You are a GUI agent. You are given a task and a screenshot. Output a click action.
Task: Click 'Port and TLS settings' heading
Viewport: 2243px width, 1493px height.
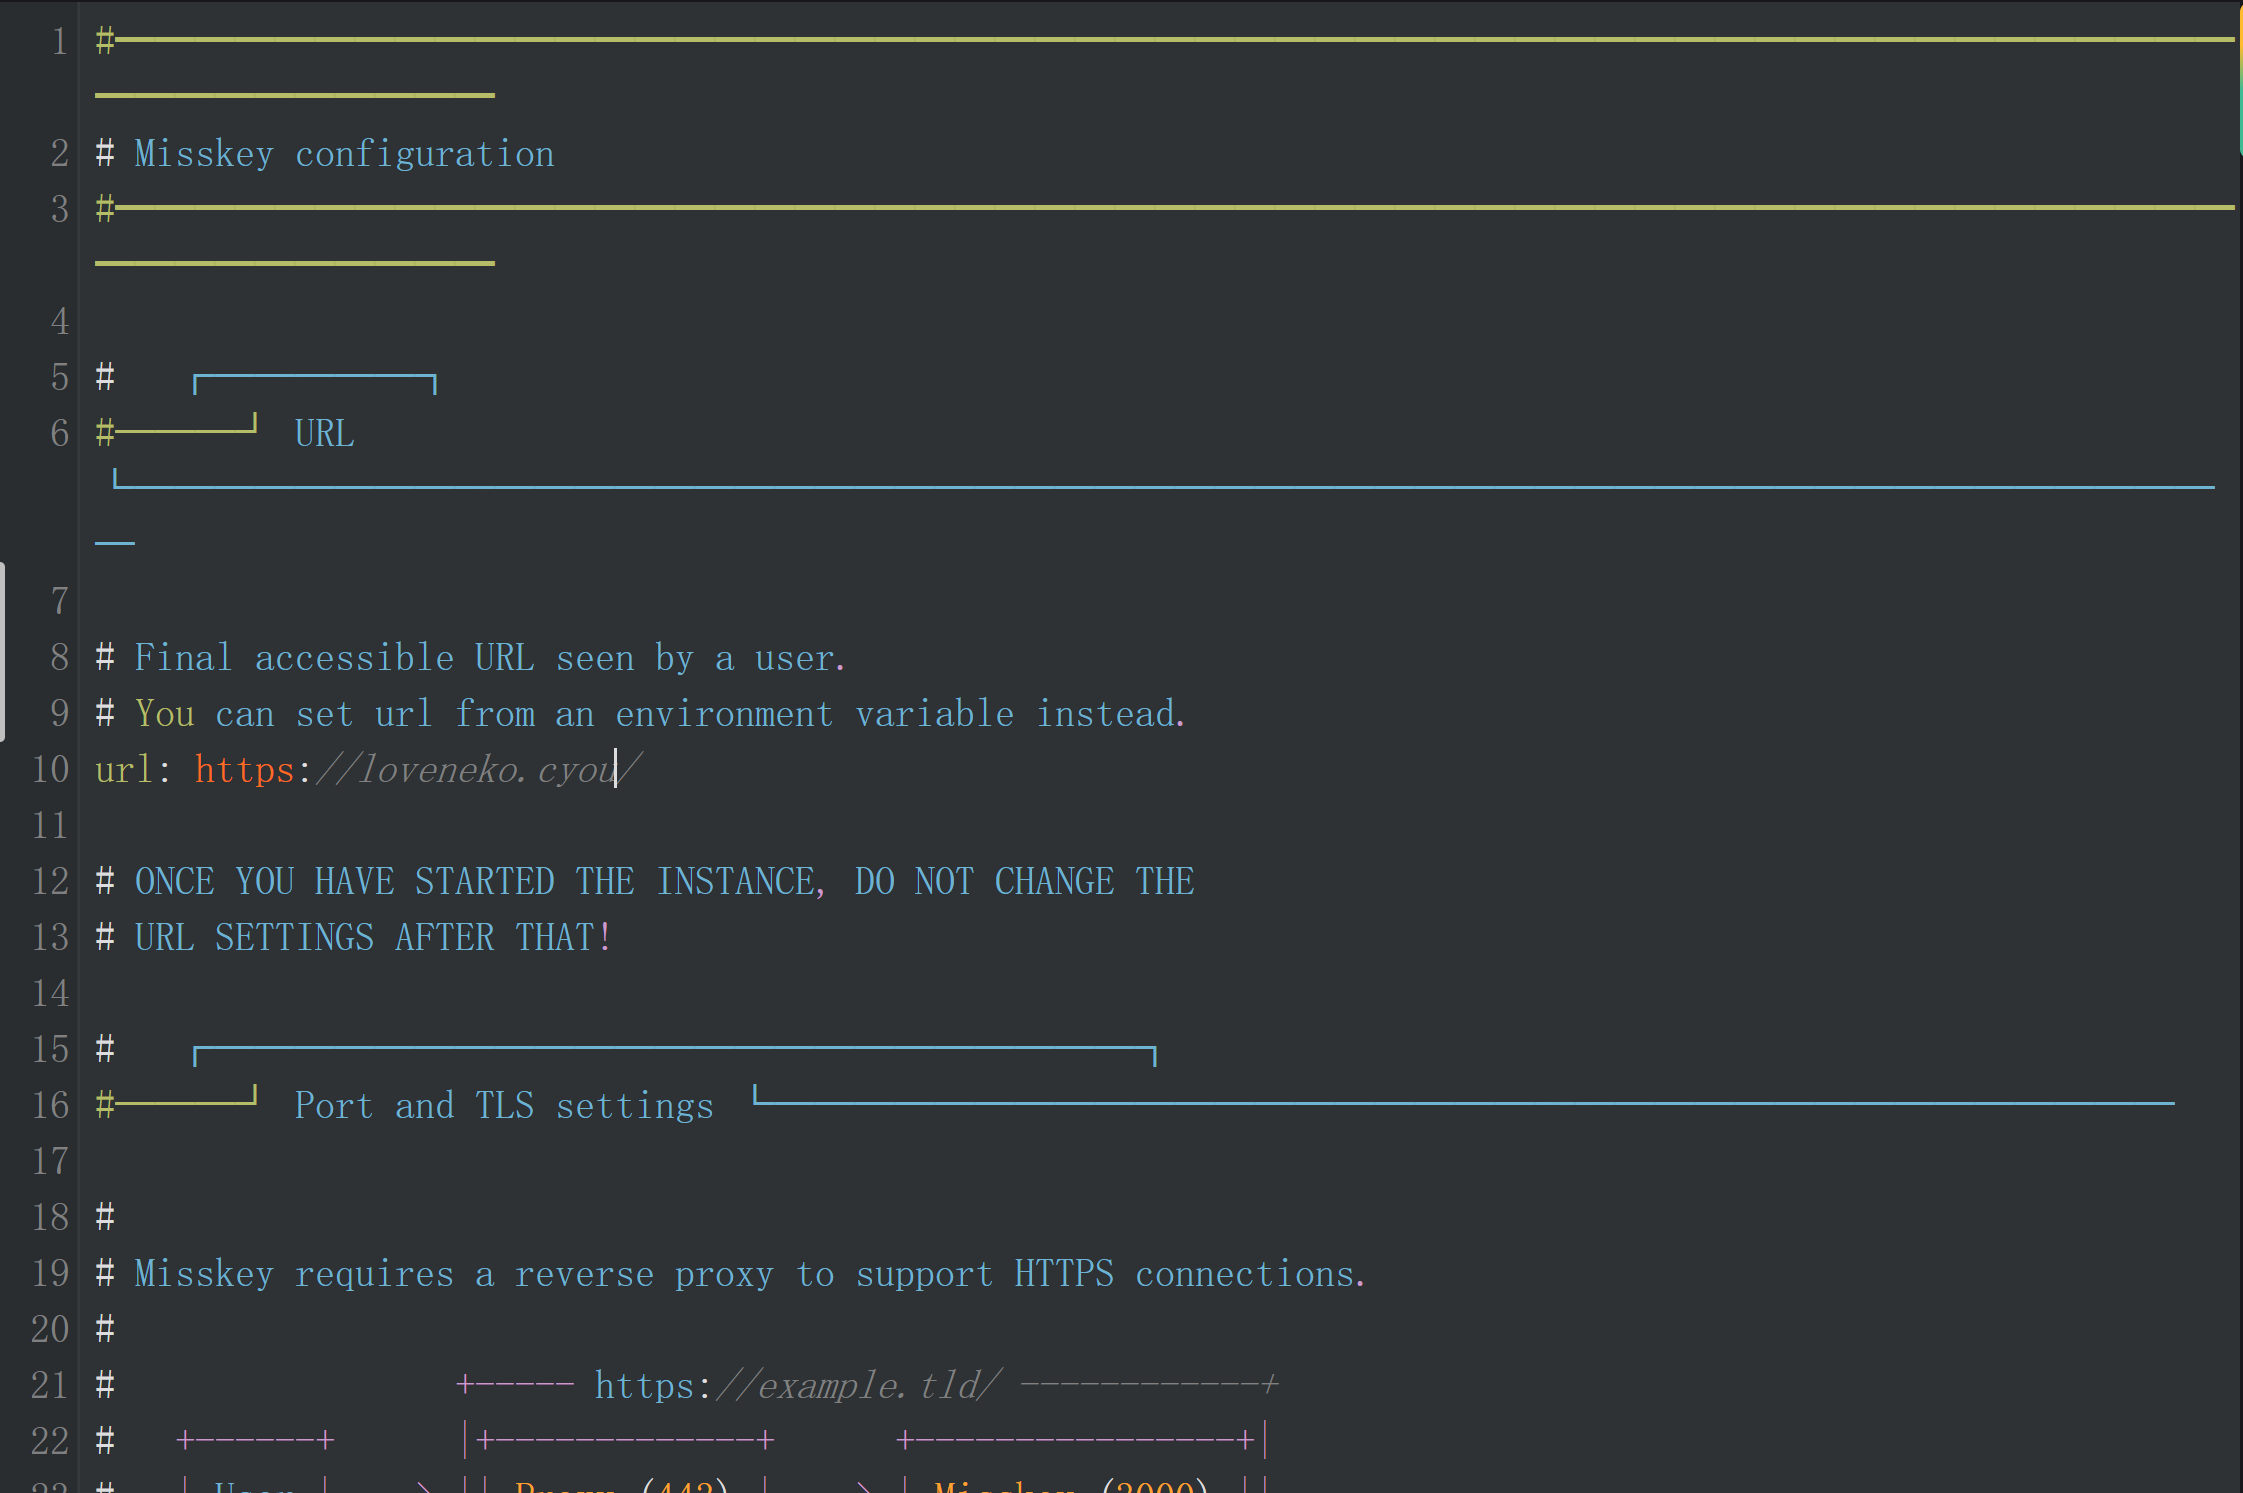click(x=504, y=1105)
